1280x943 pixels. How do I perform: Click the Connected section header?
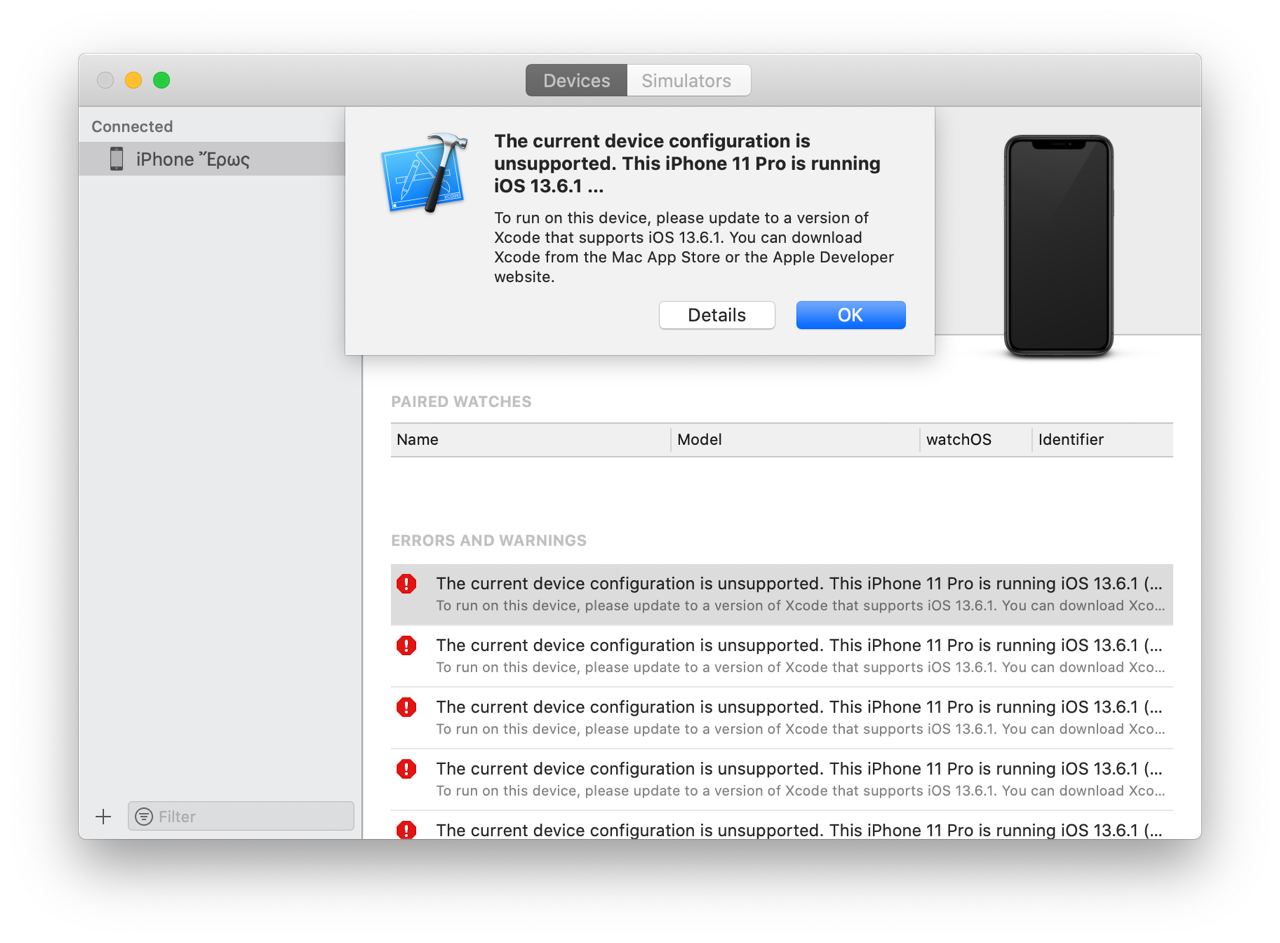pos(132,126)
